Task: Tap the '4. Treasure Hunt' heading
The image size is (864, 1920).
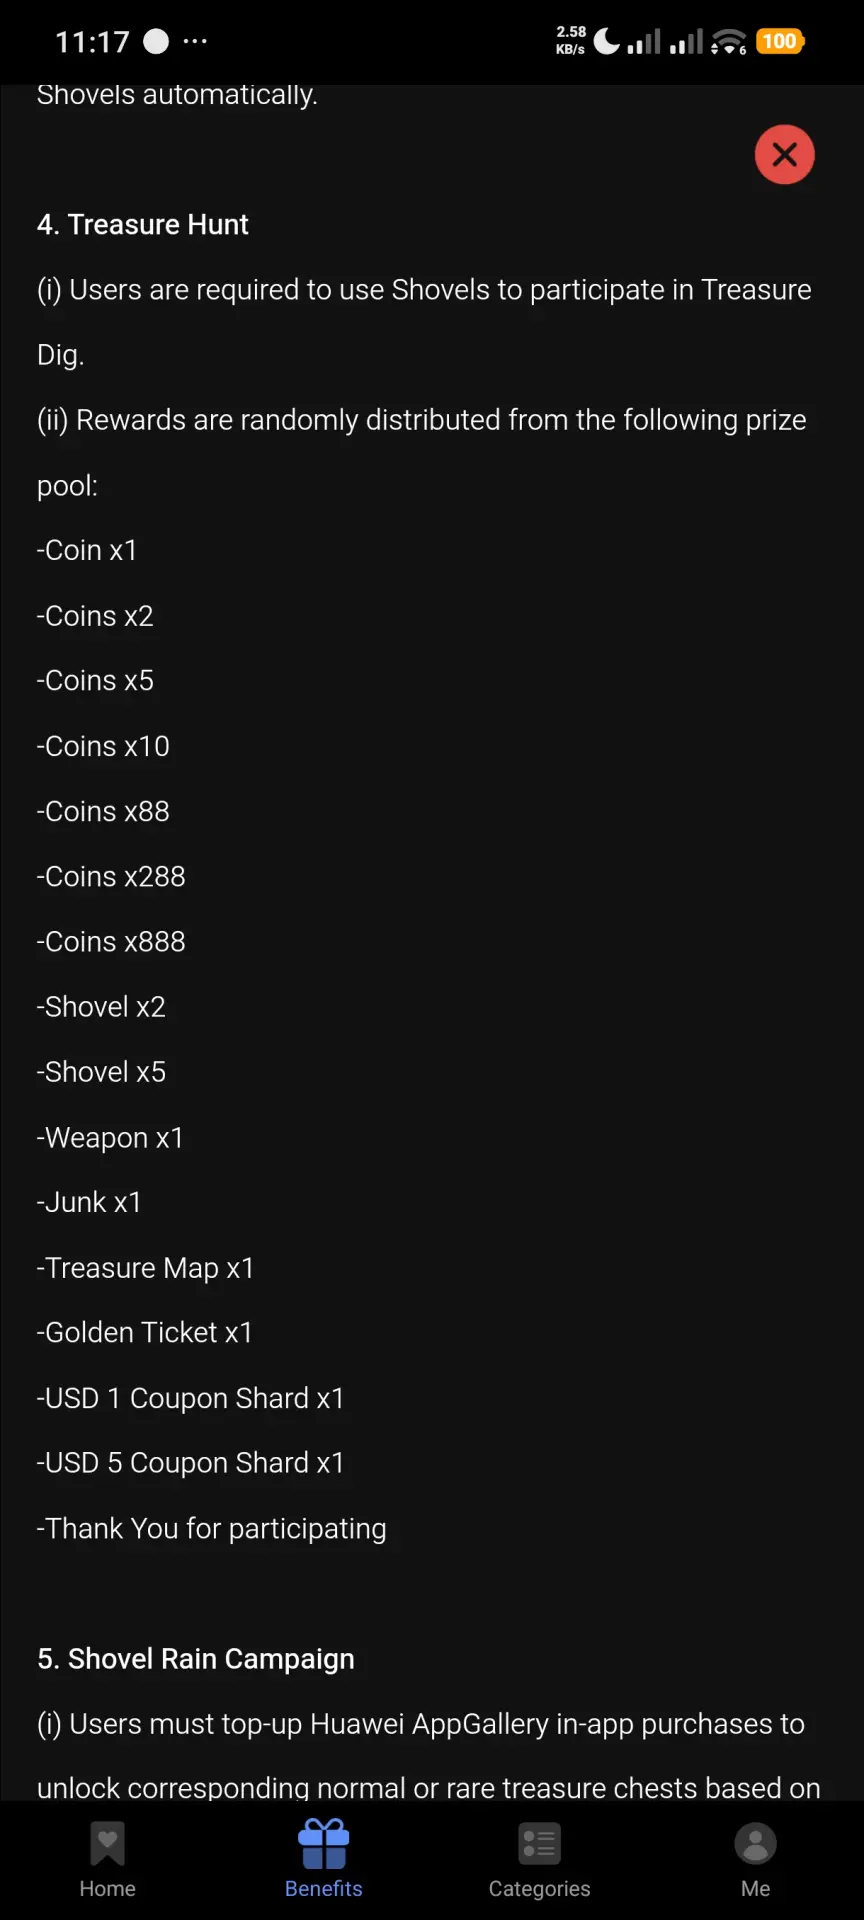Action: 143,224
